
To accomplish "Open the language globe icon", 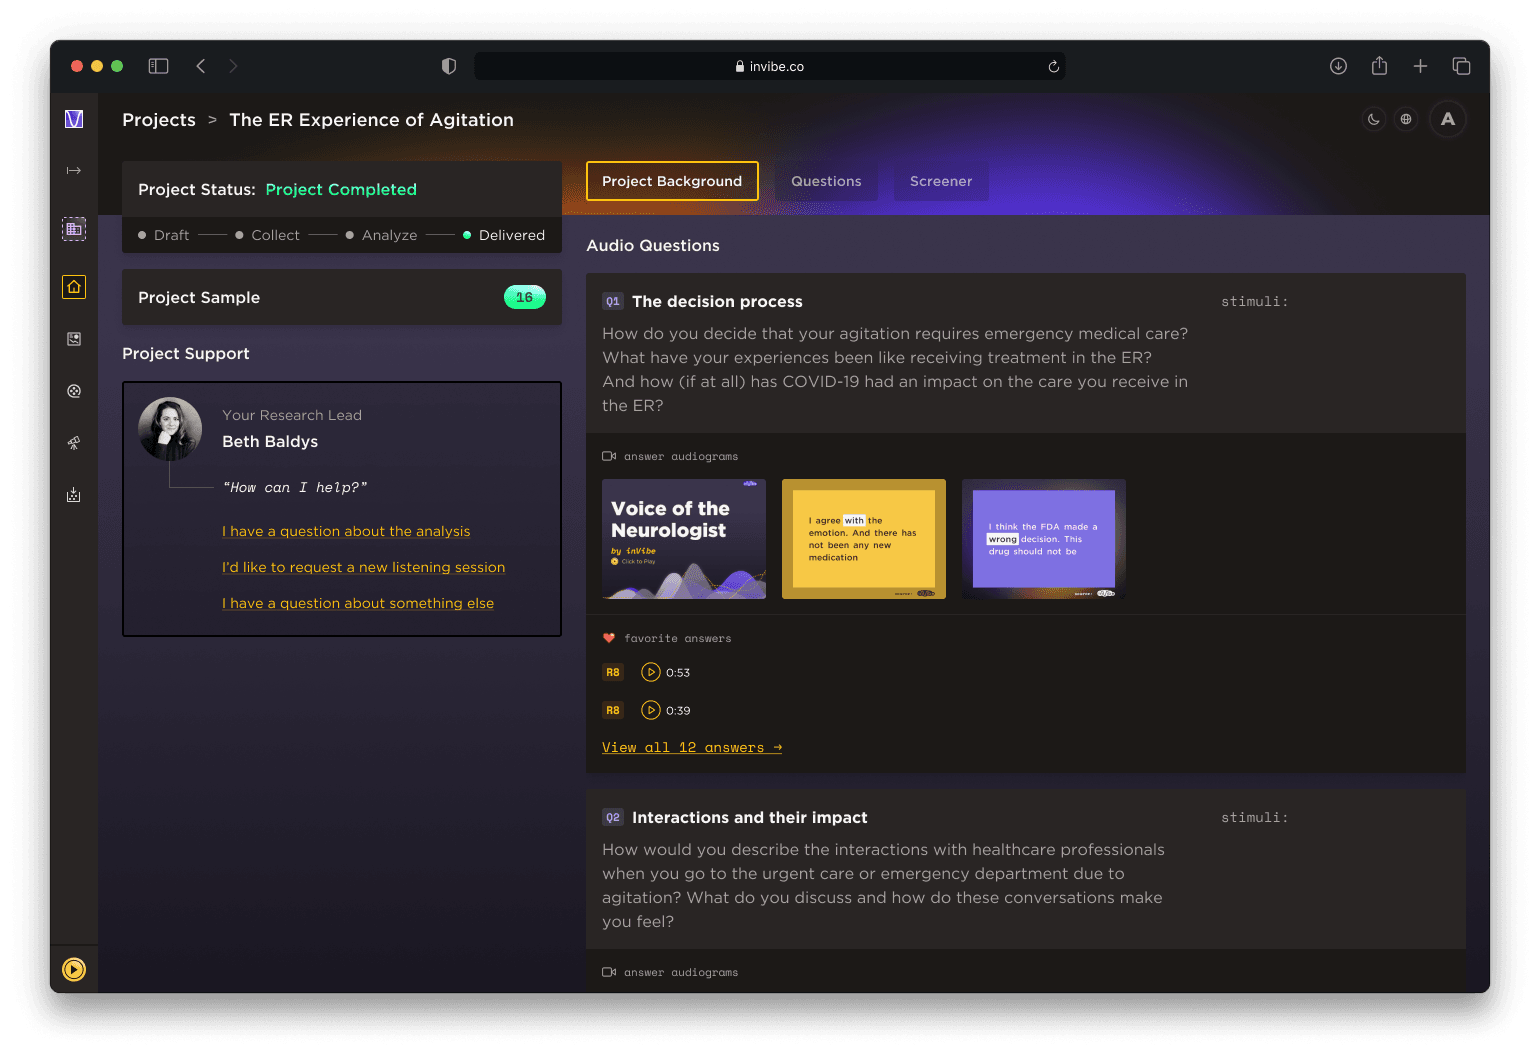I will pyautogui.click(x=1406, y=119).
